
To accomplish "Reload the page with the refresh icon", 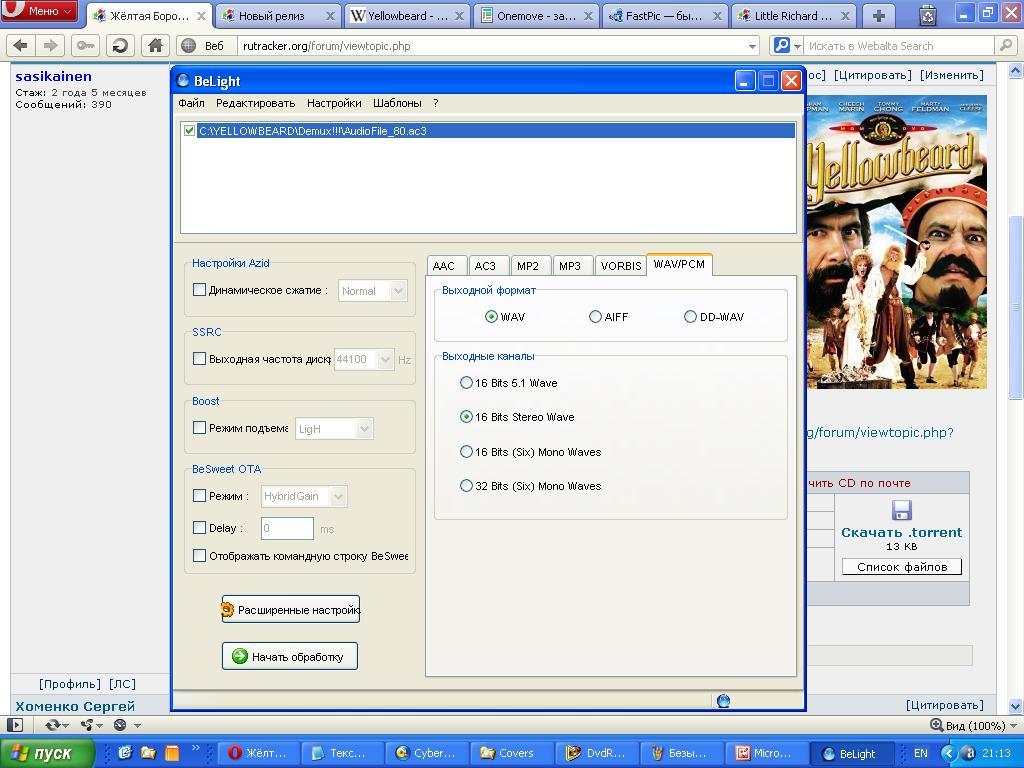I will point(120,46).
